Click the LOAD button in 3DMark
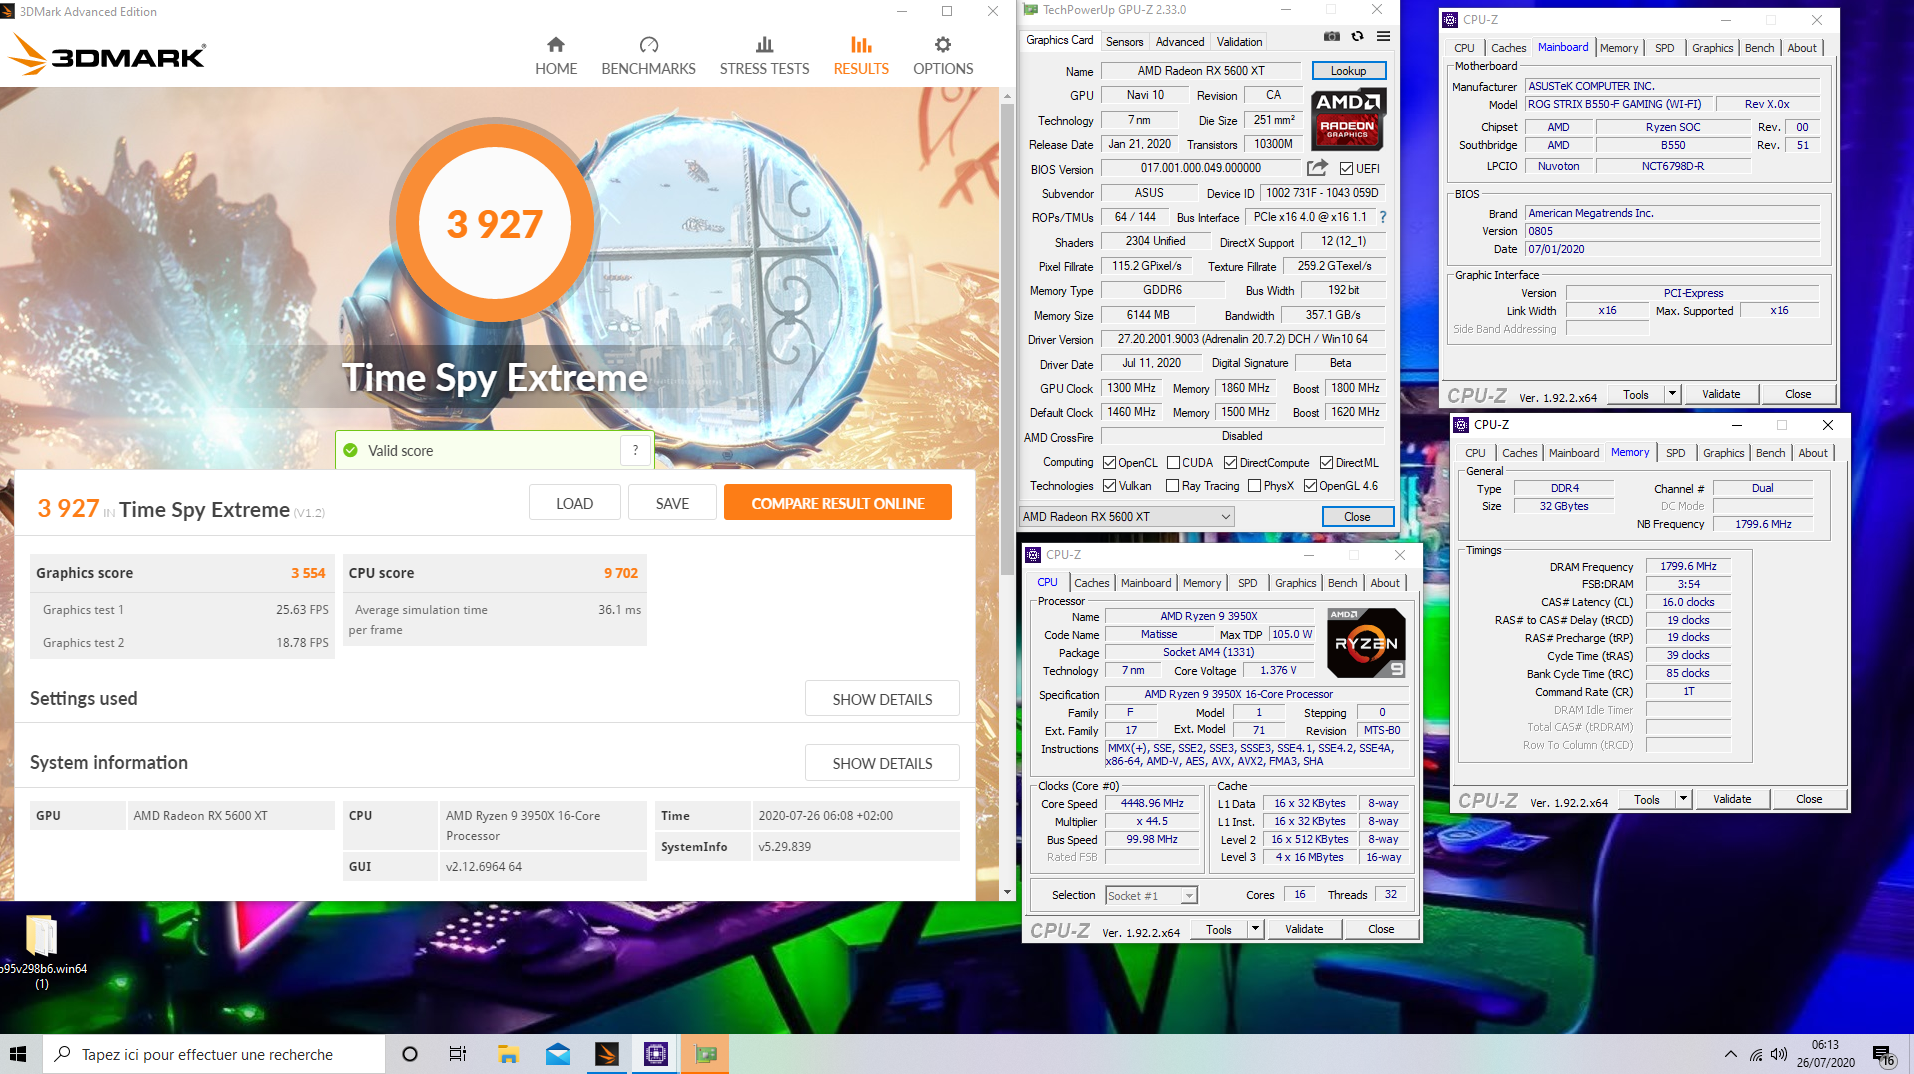The height and width of the screenshot is (1074, 1914). 574,503
